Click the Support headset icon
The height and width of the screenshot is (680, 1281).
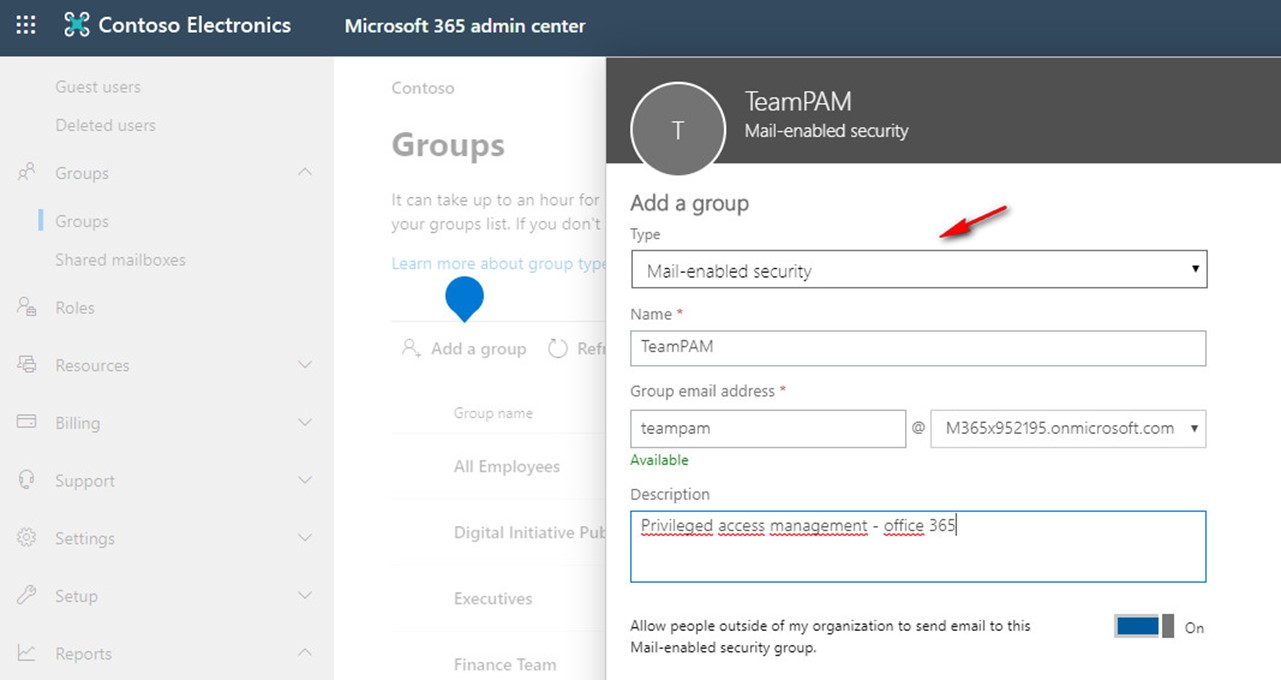click(x=27, y=480)
